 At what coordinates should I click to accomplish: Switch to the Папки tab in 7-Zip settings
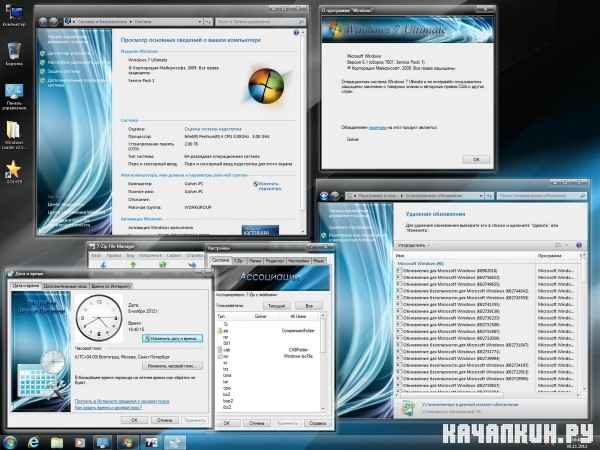point(254,261)
